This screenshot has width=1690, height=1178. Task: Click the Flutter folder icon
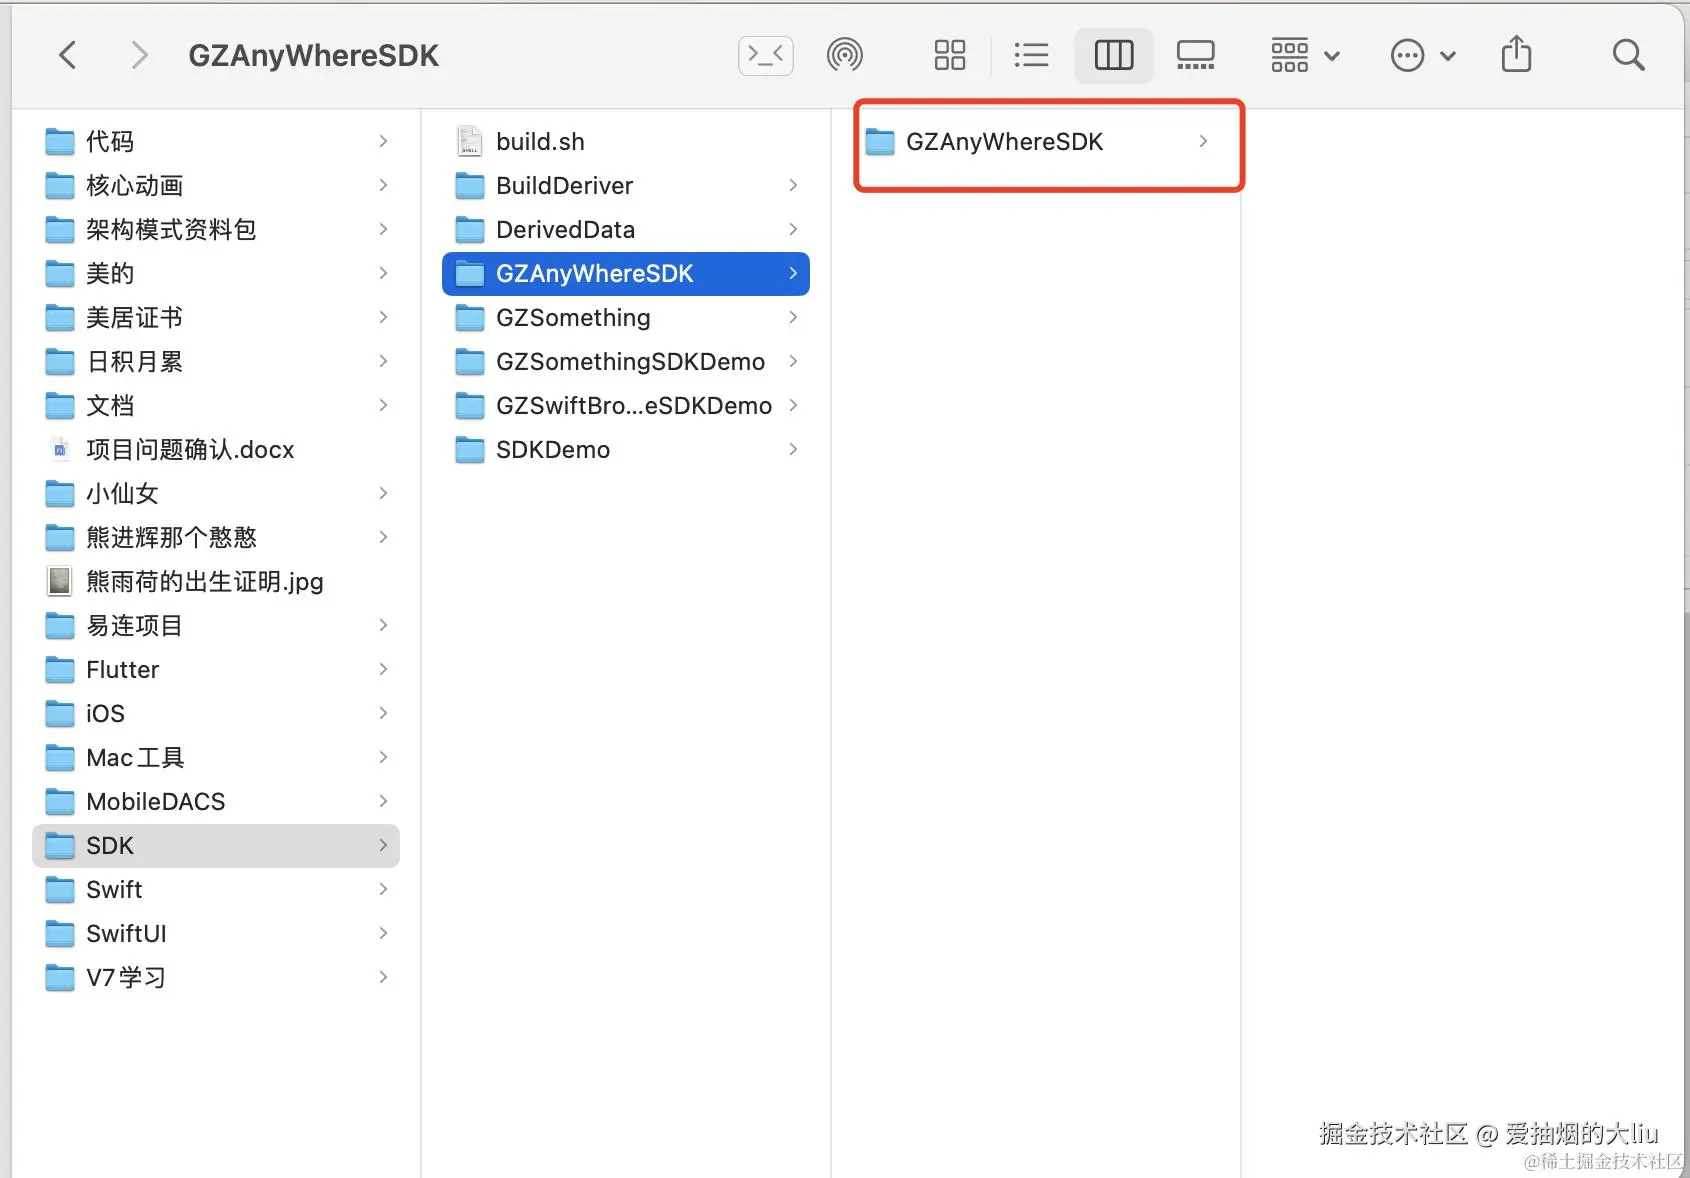(x=60, y=670)
